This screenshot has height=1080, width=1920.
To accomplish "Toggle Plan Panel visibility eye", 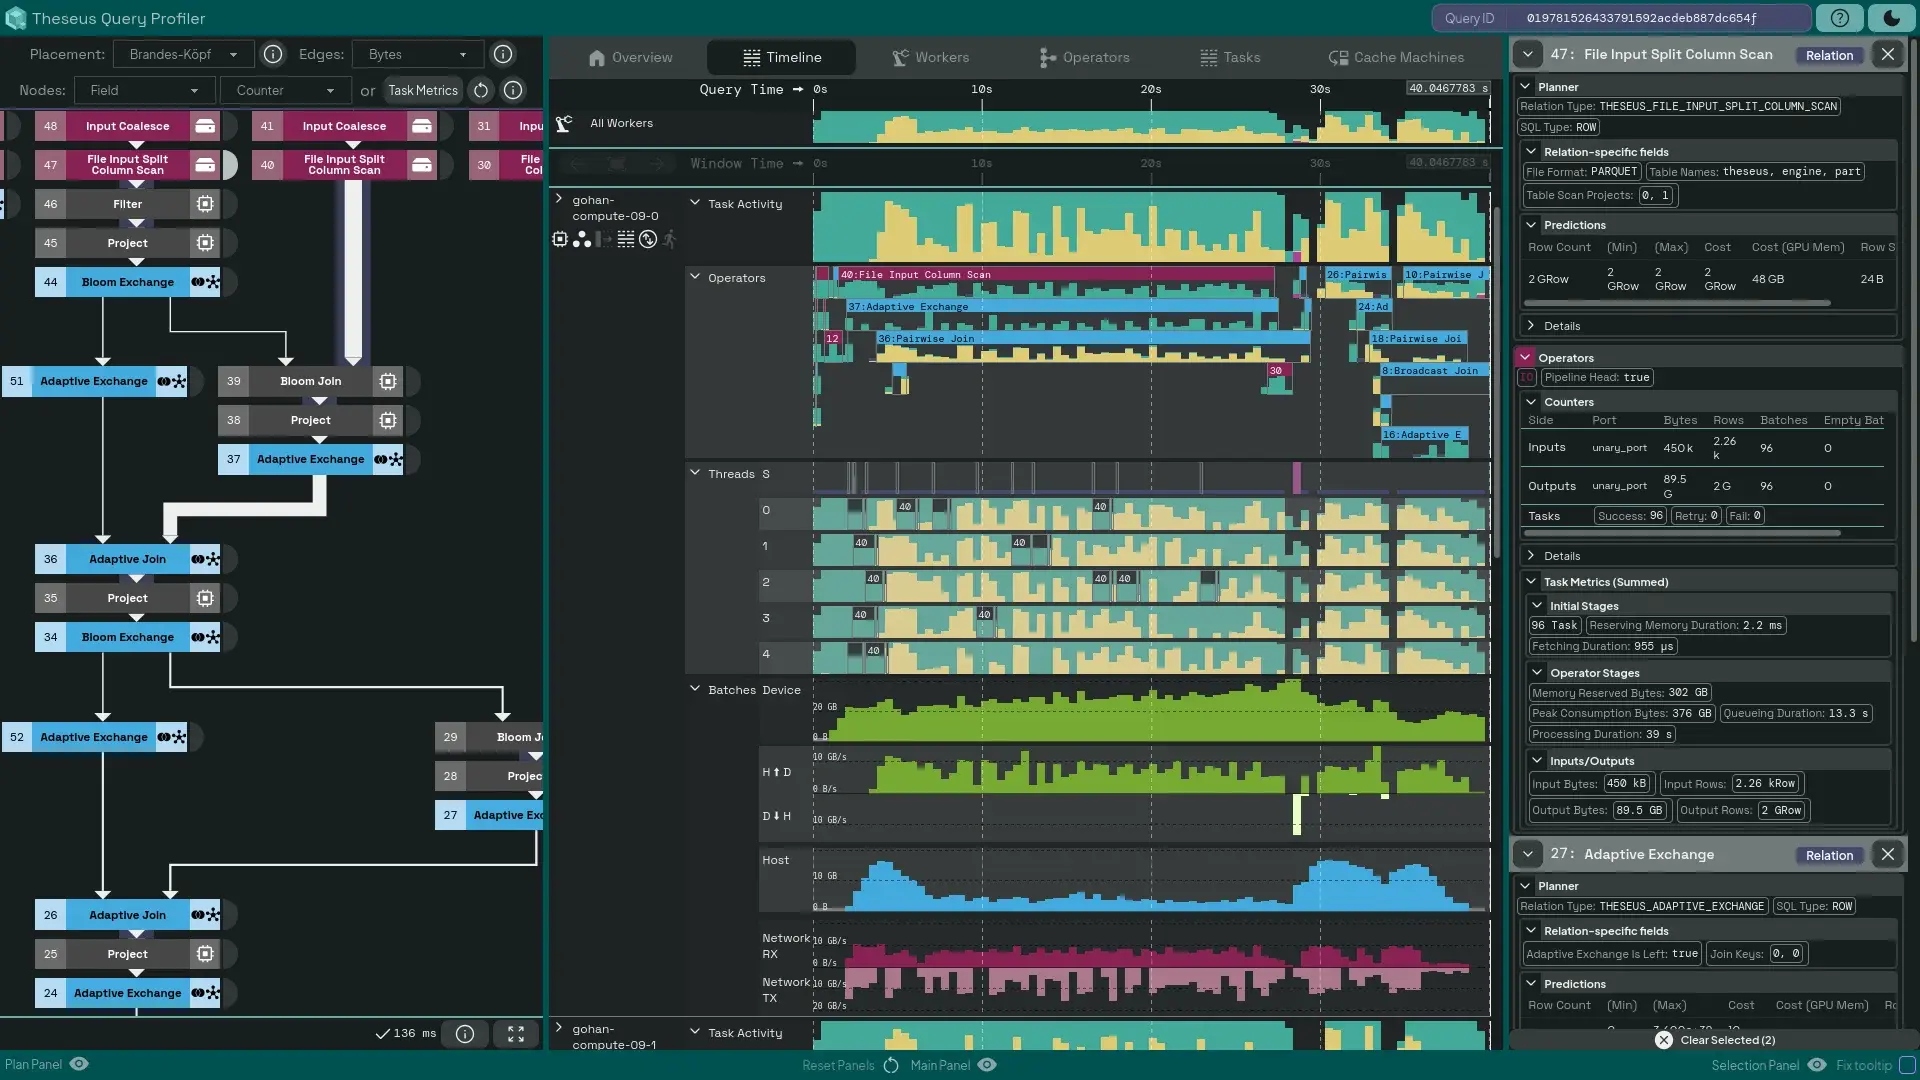I will tap(79, 1064).
